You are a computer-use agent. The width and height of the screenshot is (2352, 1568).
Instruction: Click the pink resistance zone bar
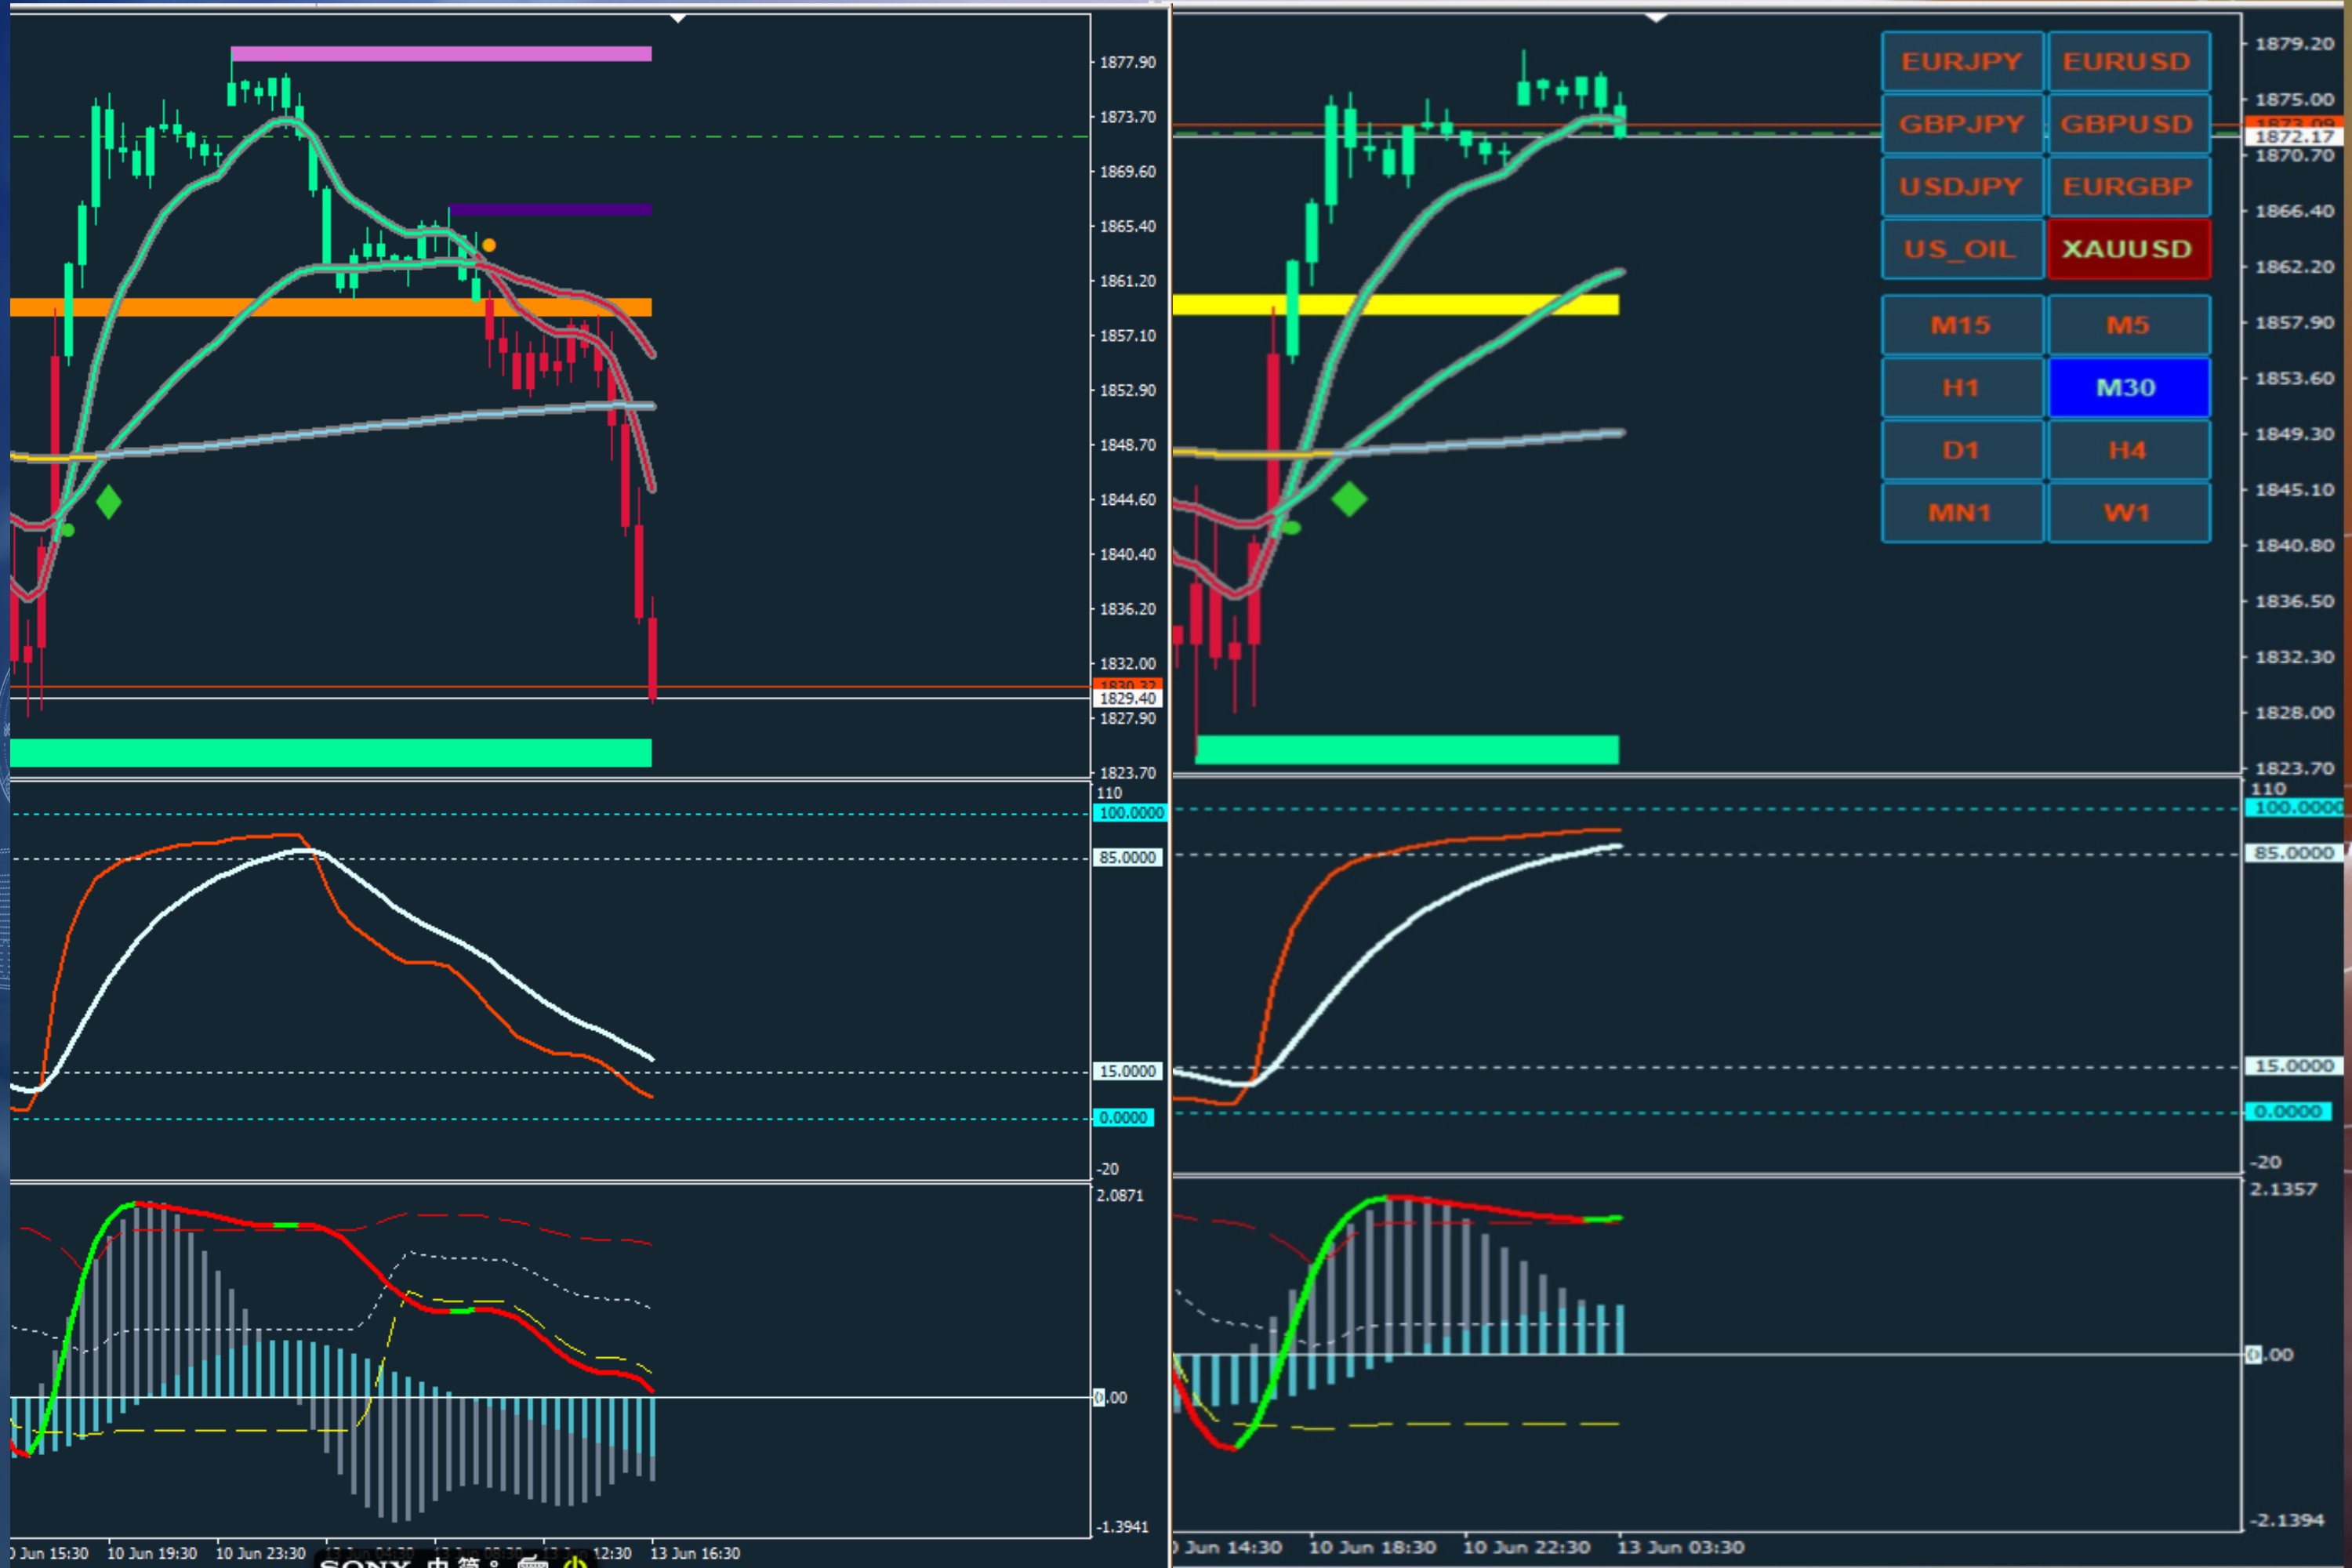point(440,54)
